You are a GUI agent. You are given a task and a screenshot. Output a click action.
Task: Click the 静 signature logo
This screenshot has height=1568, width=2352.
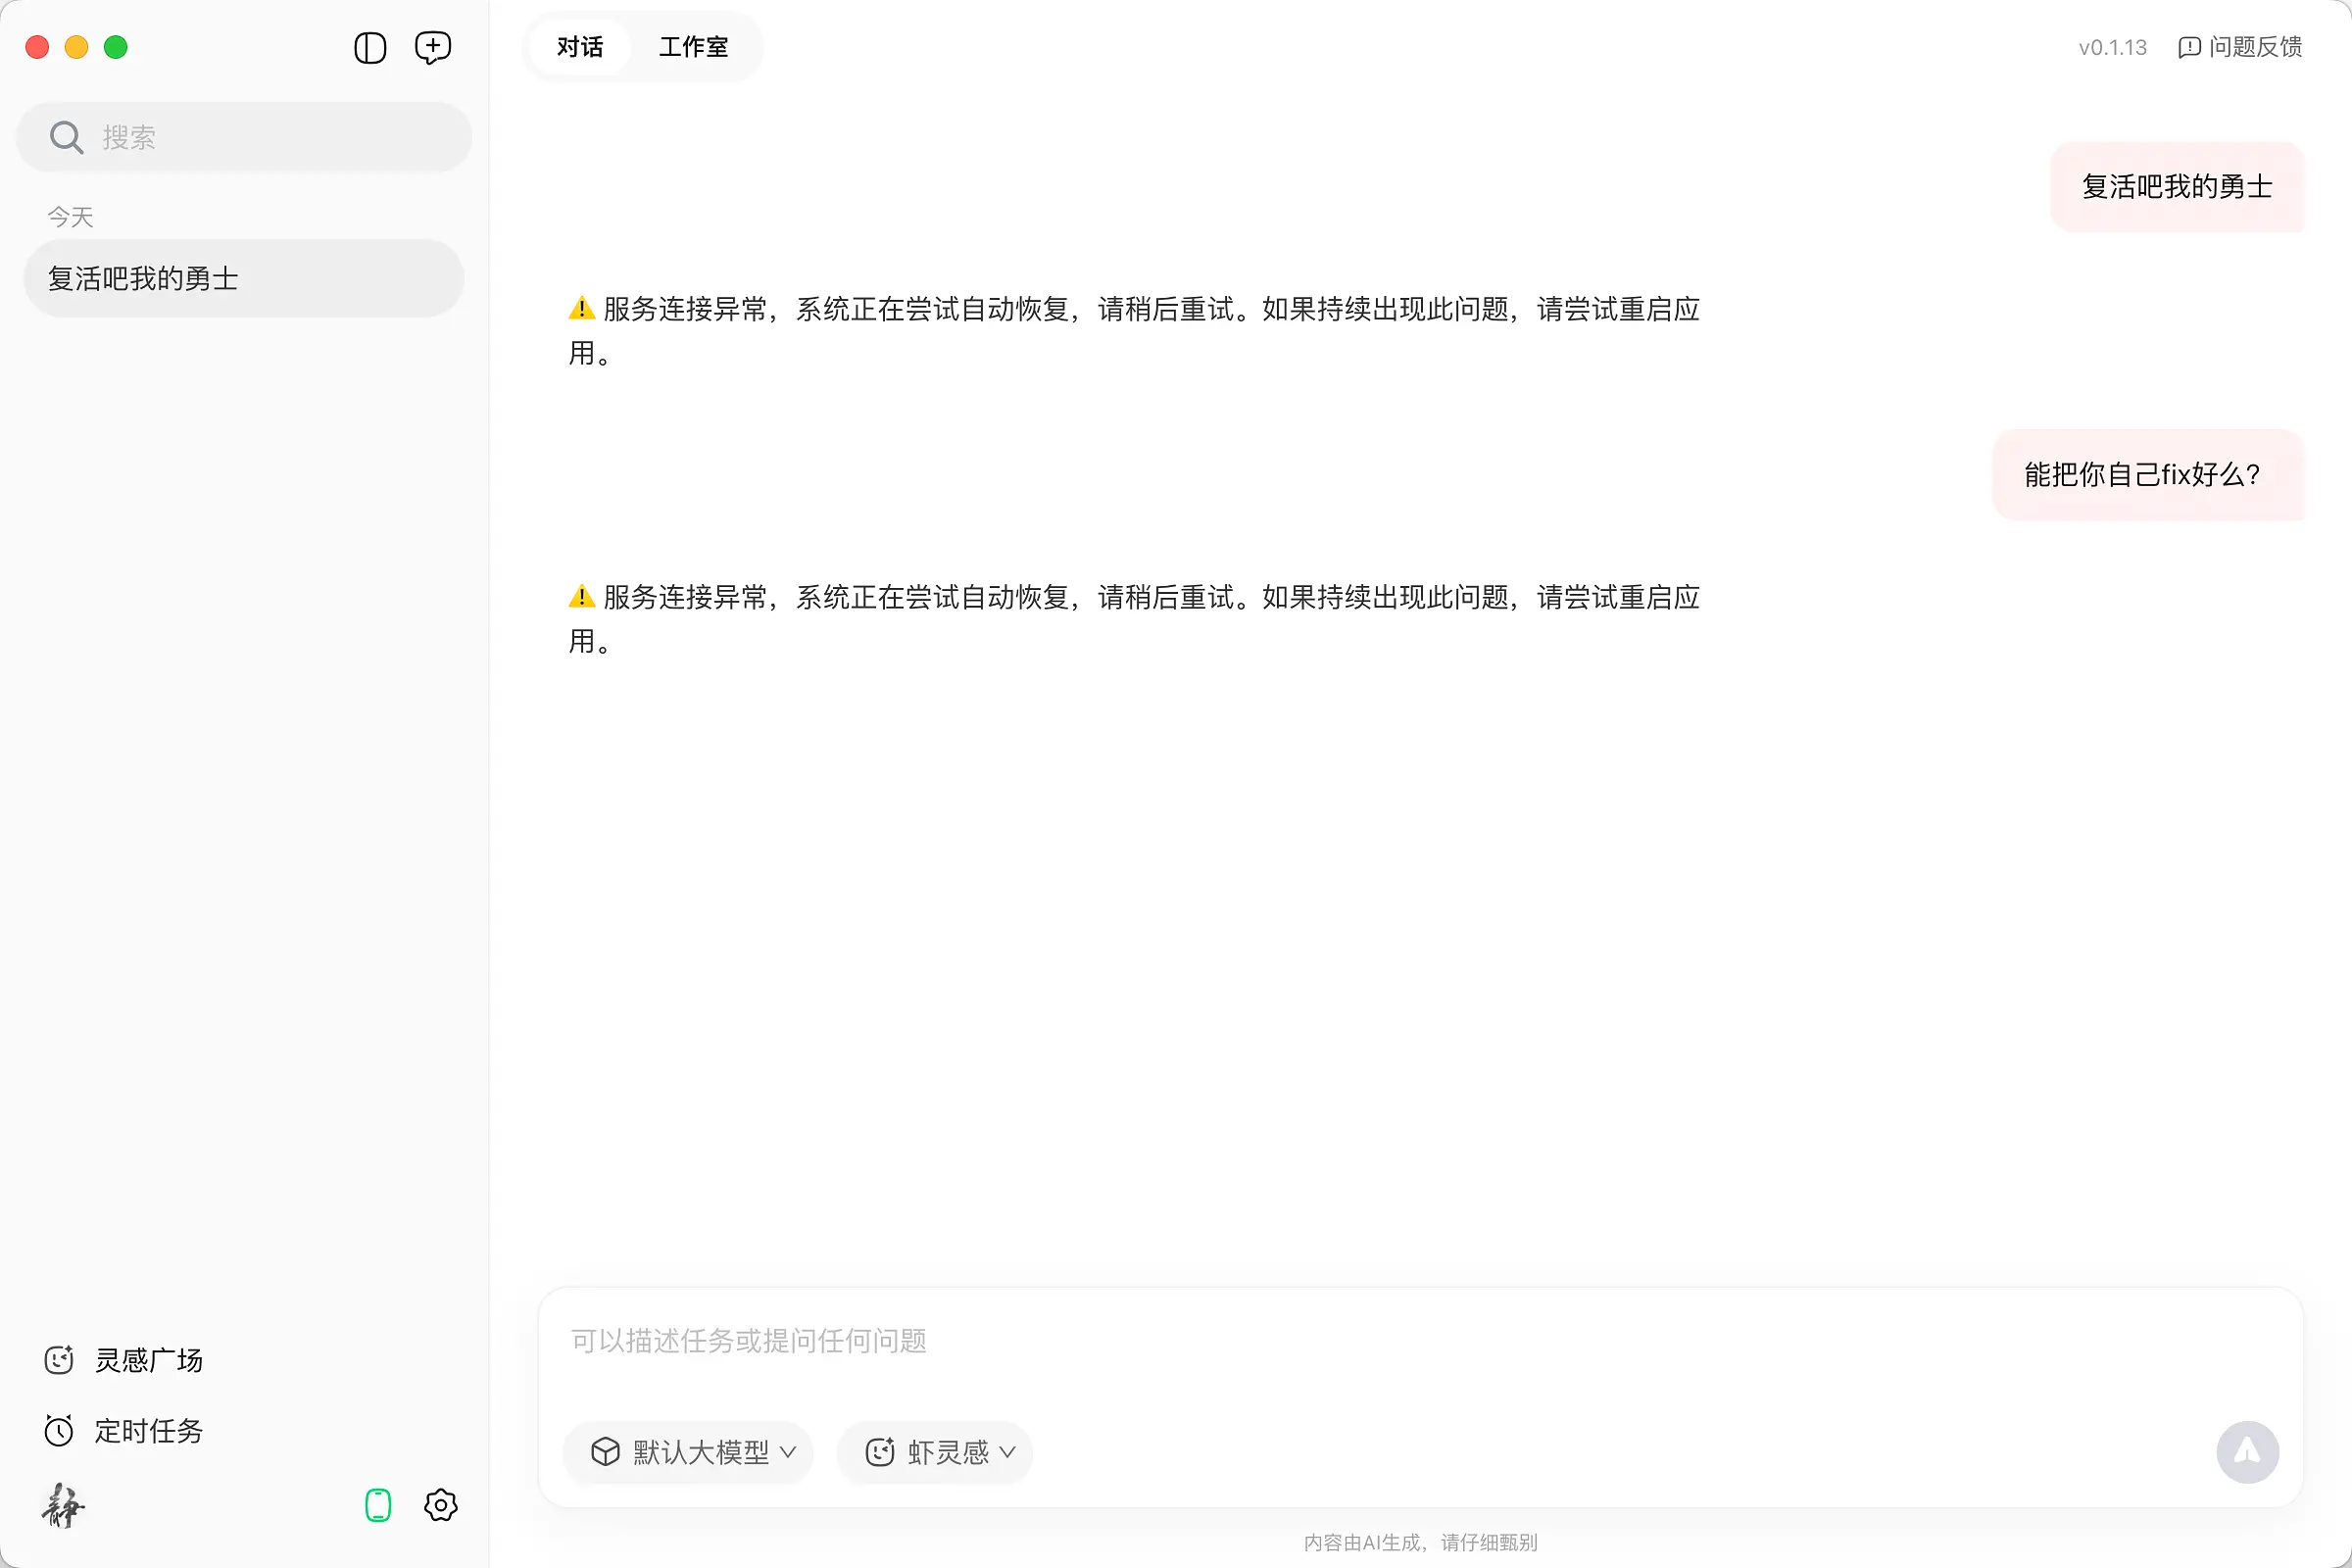point(62,1506)
